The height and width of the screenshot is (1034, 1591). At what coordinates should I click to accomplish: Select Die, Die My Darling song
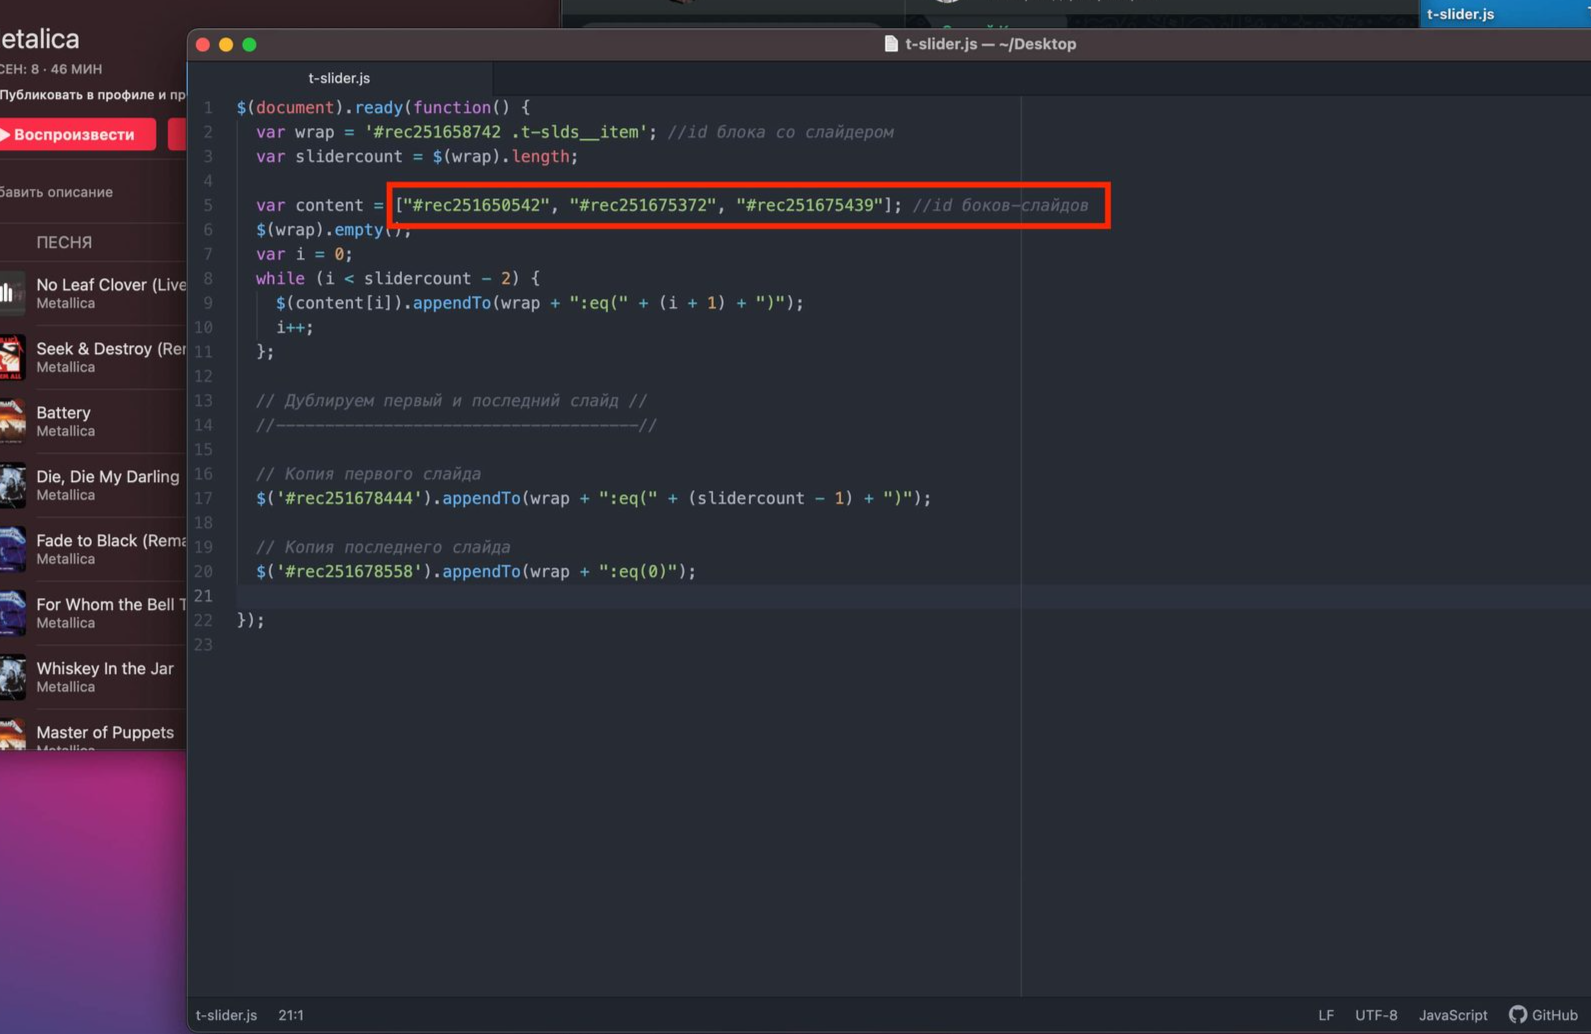pos(93,485)
